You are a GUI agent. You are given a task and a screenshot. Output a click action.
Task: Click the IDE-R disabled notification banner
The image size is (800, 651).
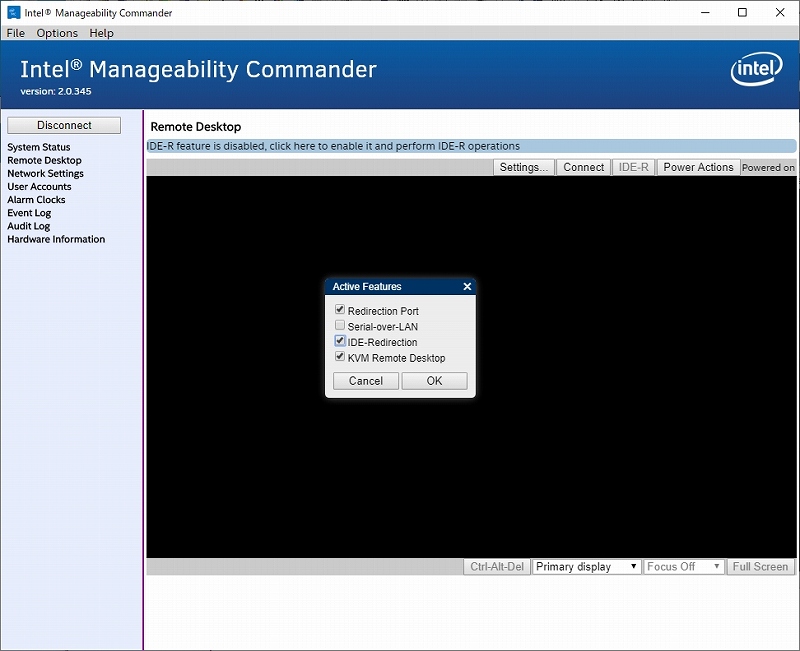471,146
